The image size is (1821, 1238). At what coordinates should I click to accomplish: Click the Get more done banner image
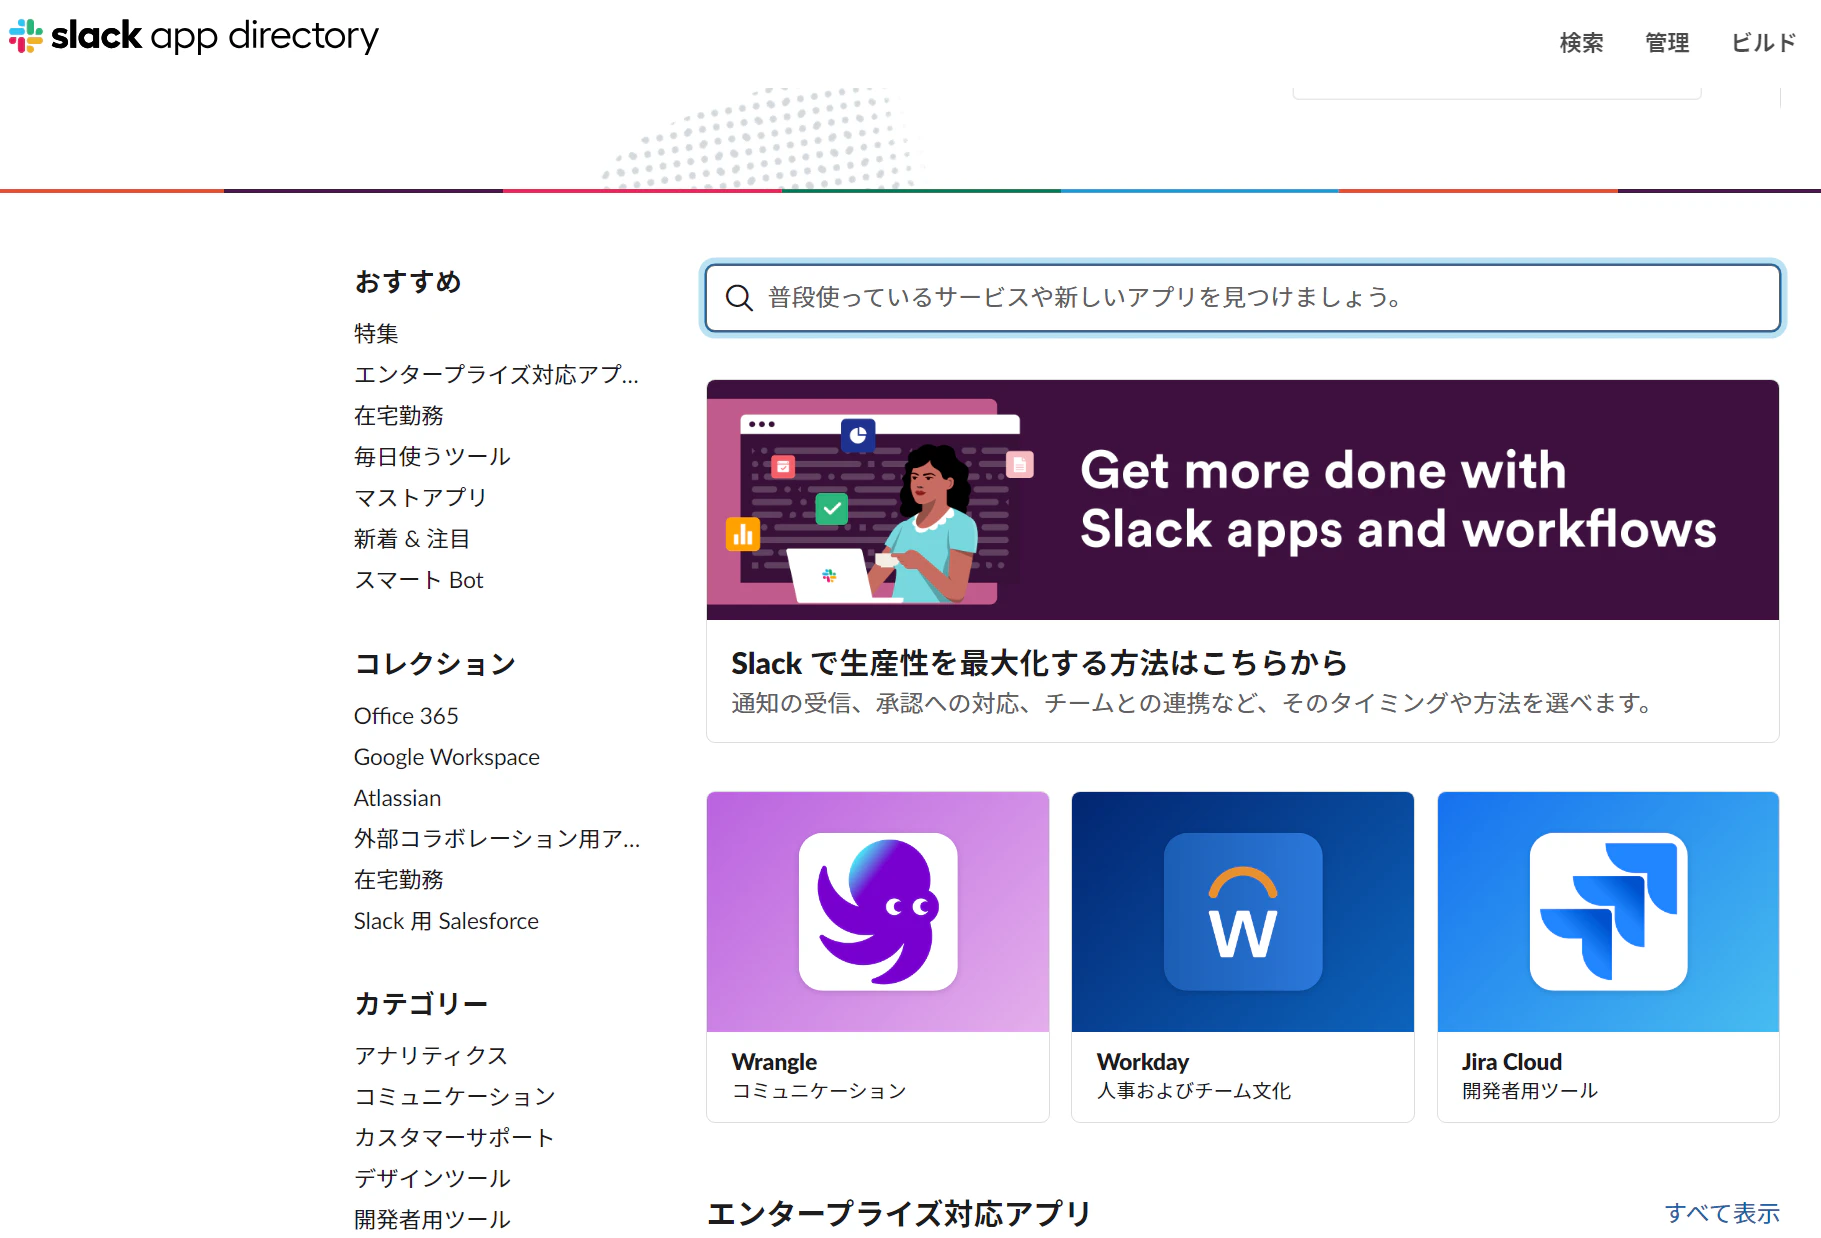pos(1243,500)
